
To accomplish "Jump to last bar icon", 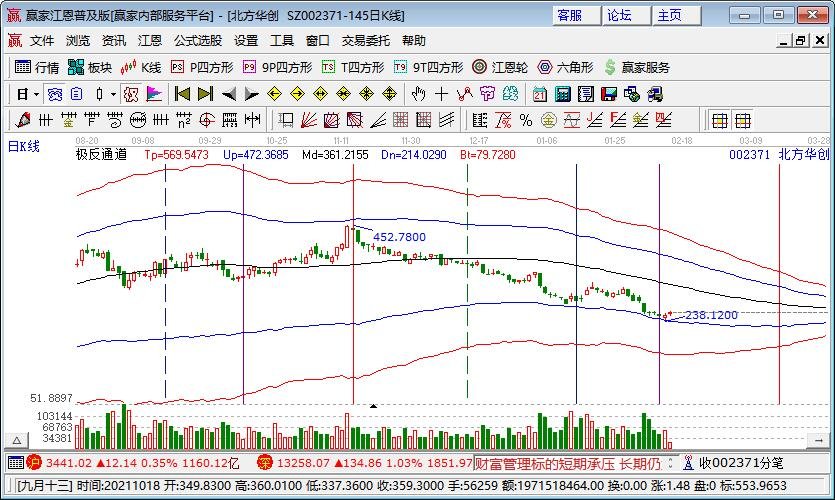I will tap(205, 95).
